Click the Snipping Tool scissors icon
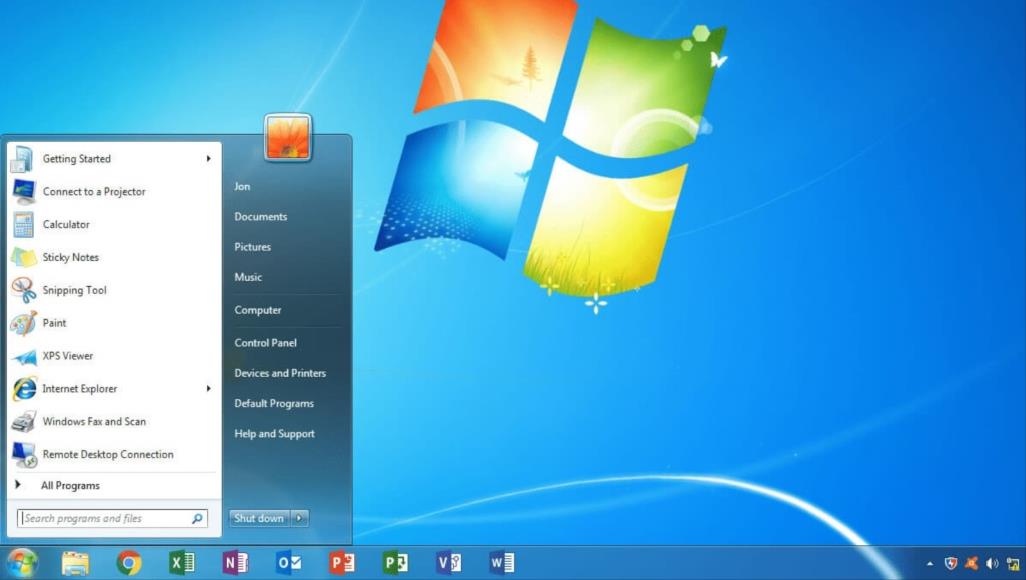Viewport: 1026px width, 580px height. click(x=24, y=290)
